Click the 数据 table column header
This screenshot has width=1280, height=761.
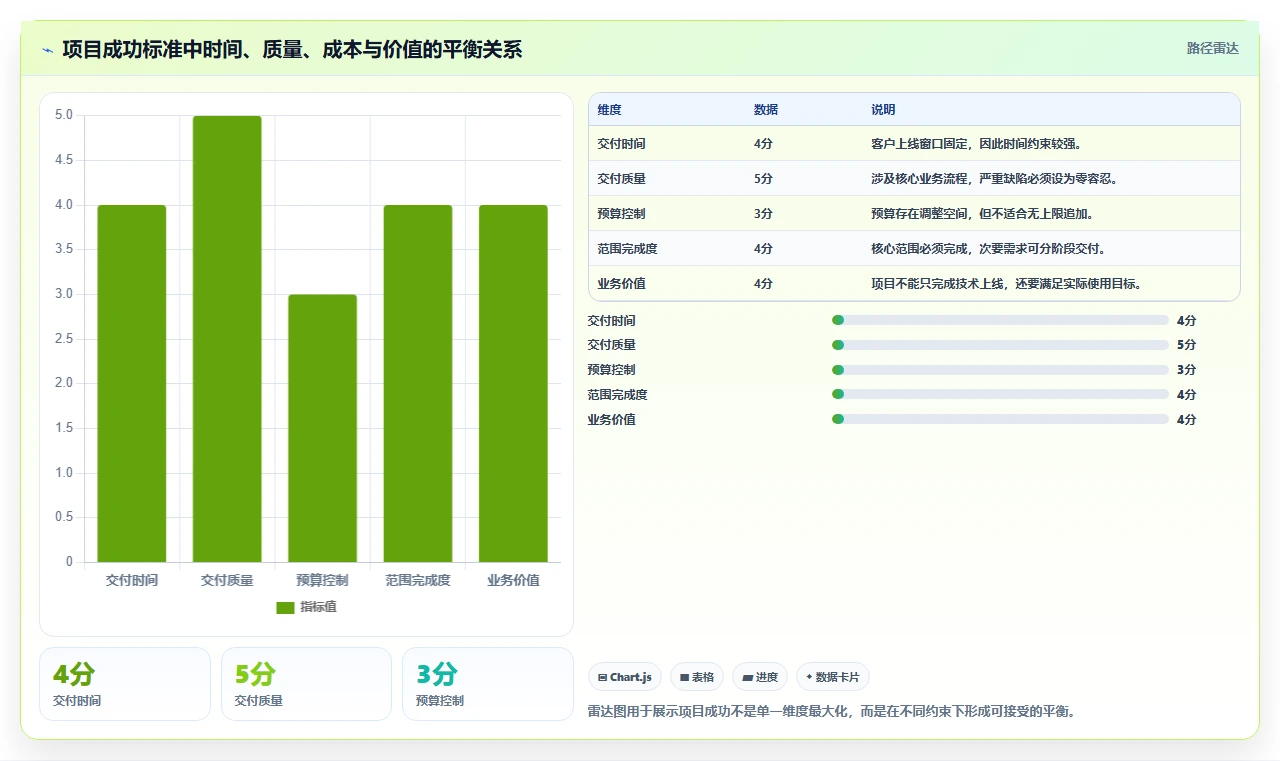tap(766, 110)
